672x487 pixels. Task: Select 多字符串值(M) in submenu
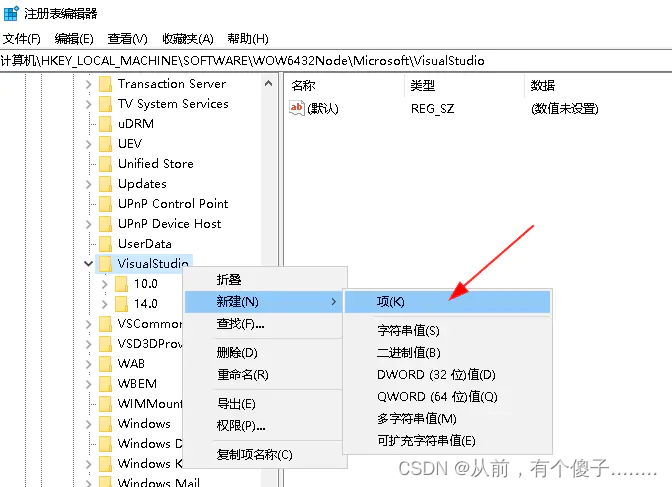tap(447, 419)
